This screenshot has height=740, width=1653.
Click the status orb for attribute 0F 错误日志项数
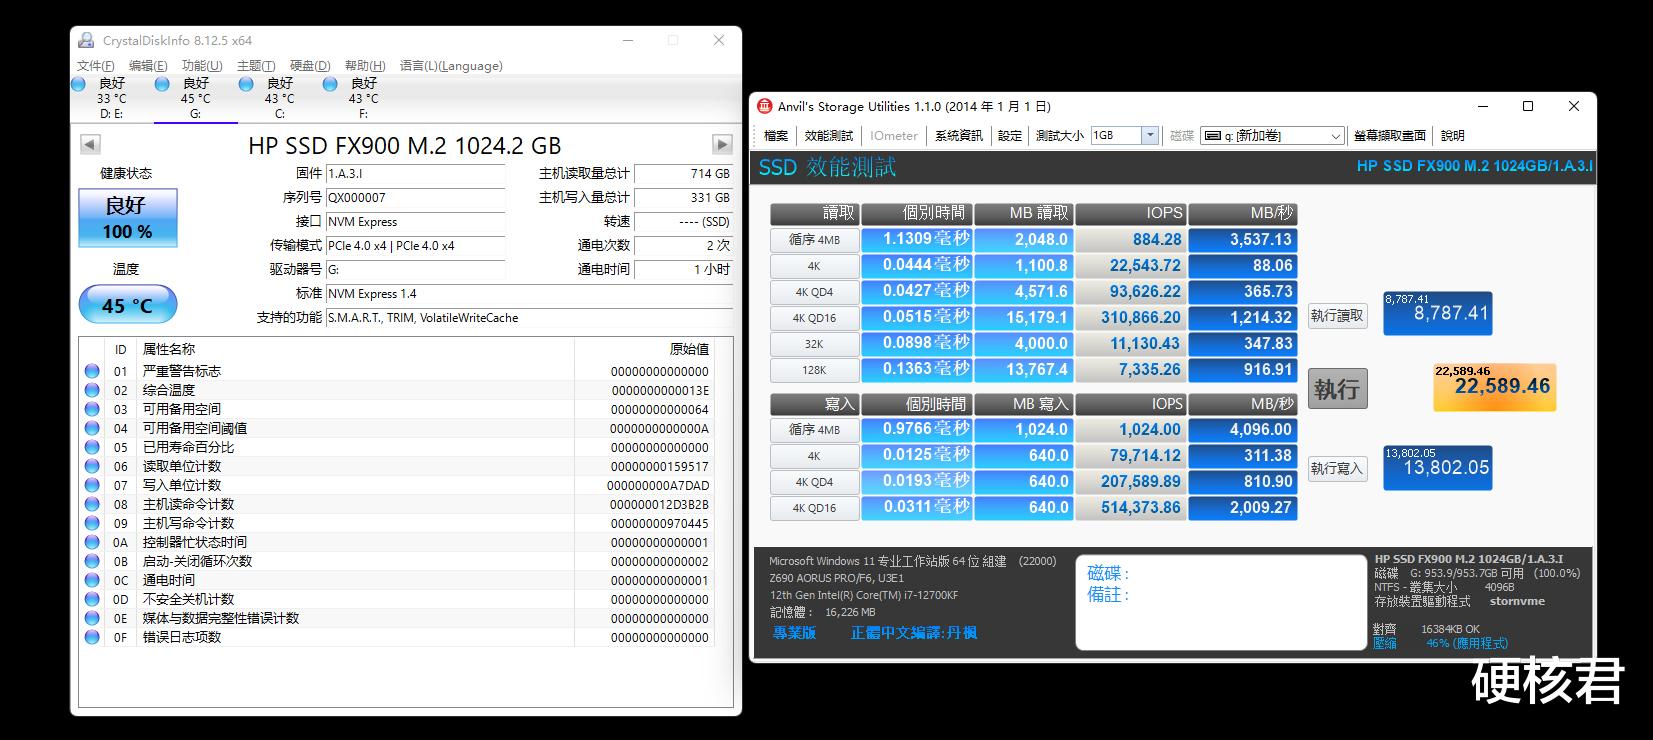[92, 637]
